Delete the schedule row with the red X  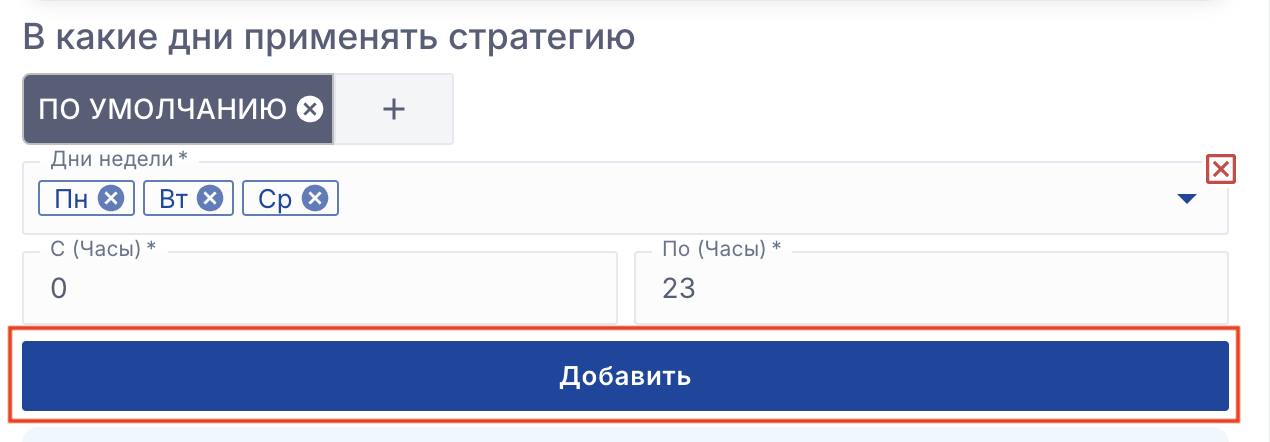point(1220,170)
